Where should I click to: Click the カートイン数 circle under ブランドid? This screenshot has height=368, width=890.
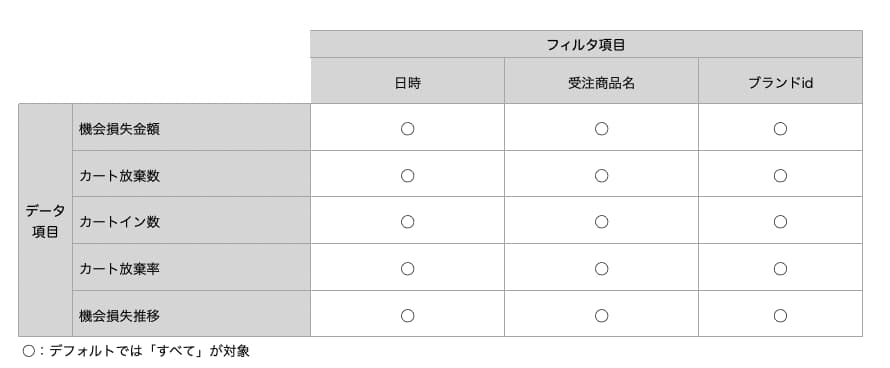[x=780, y=222]
